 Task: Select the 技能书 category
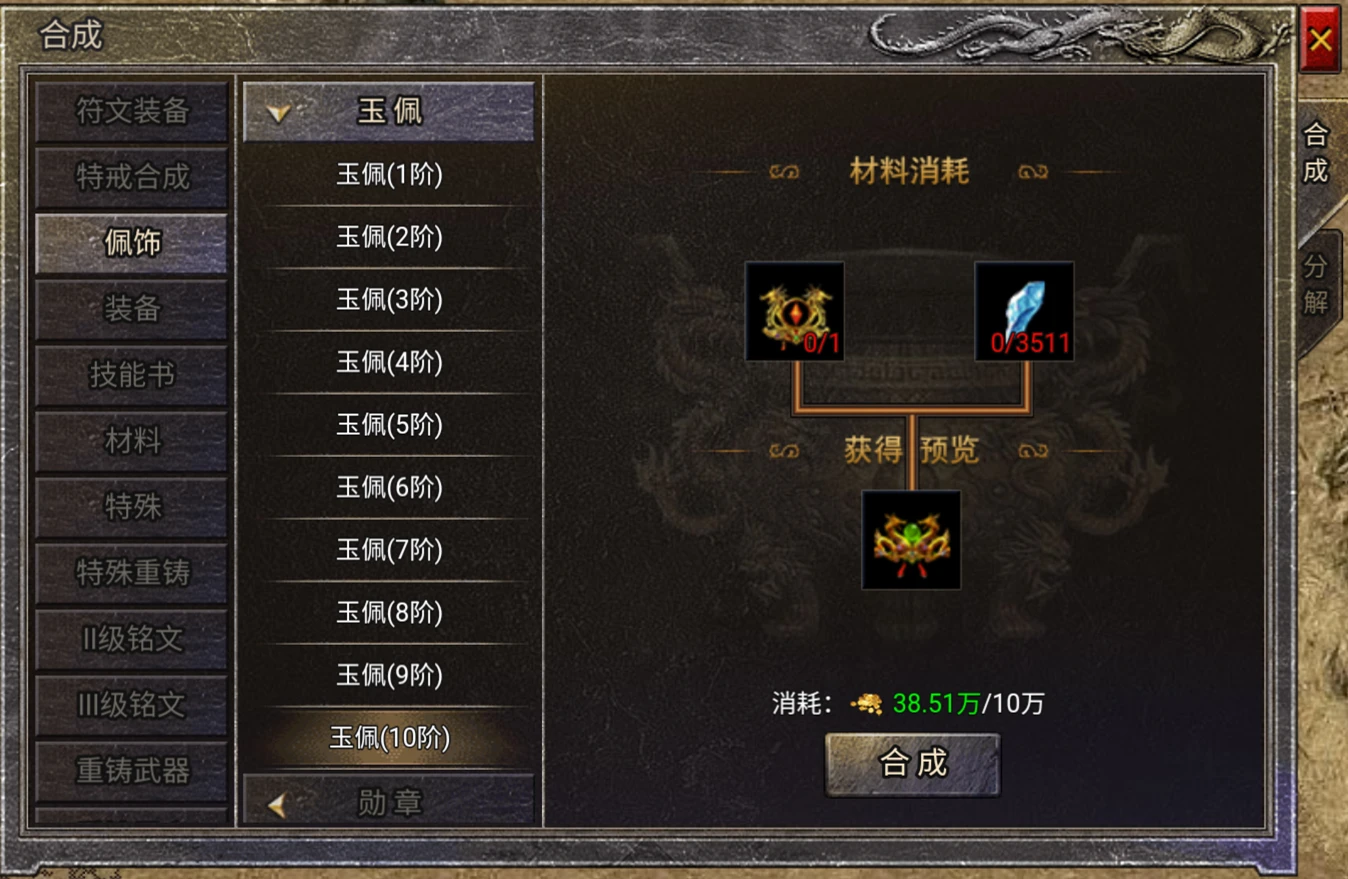point(132,375)
